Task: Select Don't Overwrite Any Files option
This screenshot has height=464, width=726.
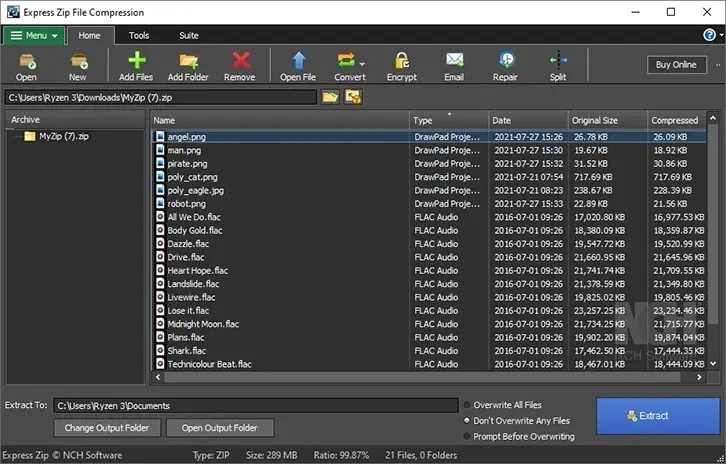Action: [468, 421]
